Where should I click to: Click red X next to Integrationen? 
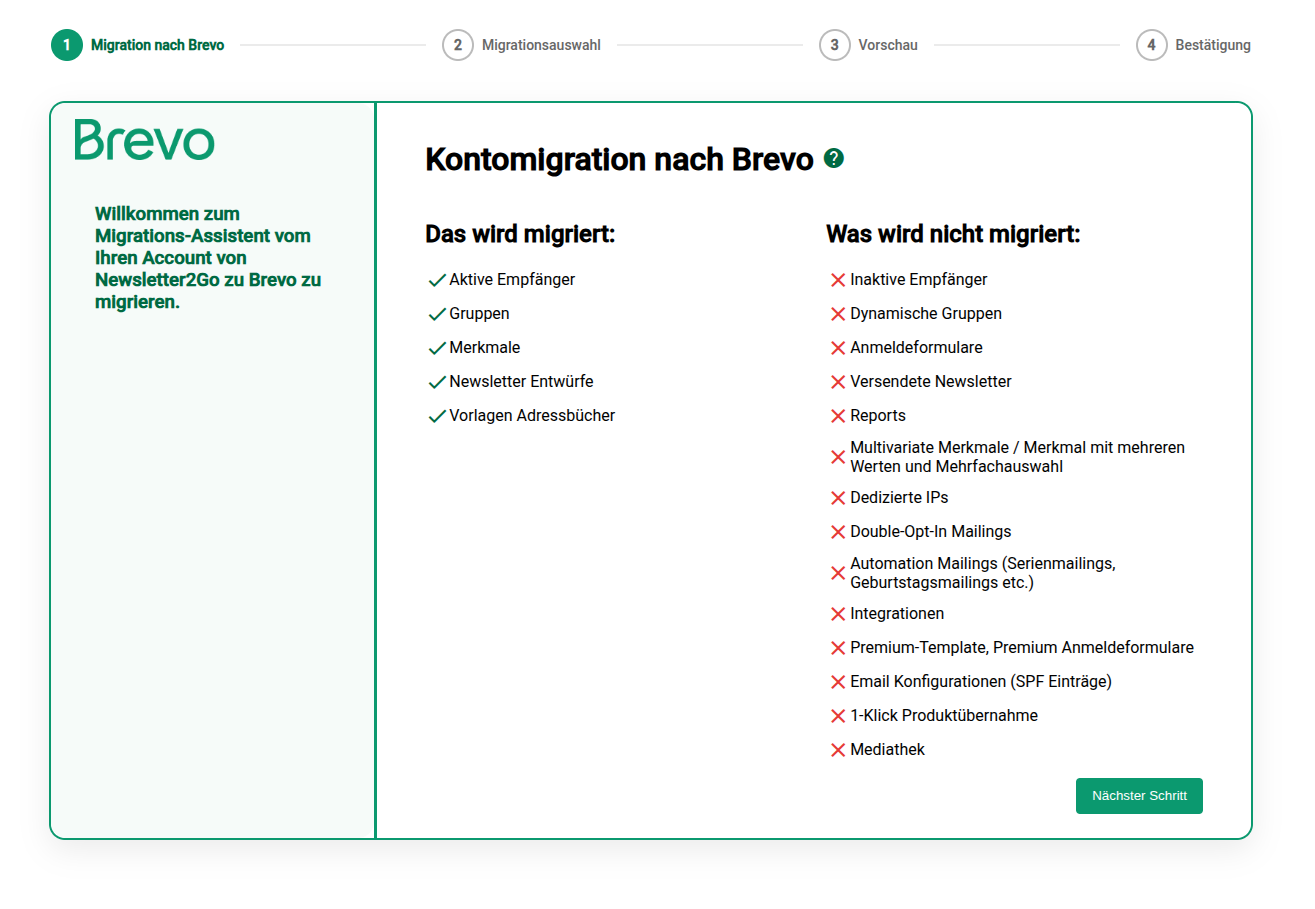click(x=838, y=614)
